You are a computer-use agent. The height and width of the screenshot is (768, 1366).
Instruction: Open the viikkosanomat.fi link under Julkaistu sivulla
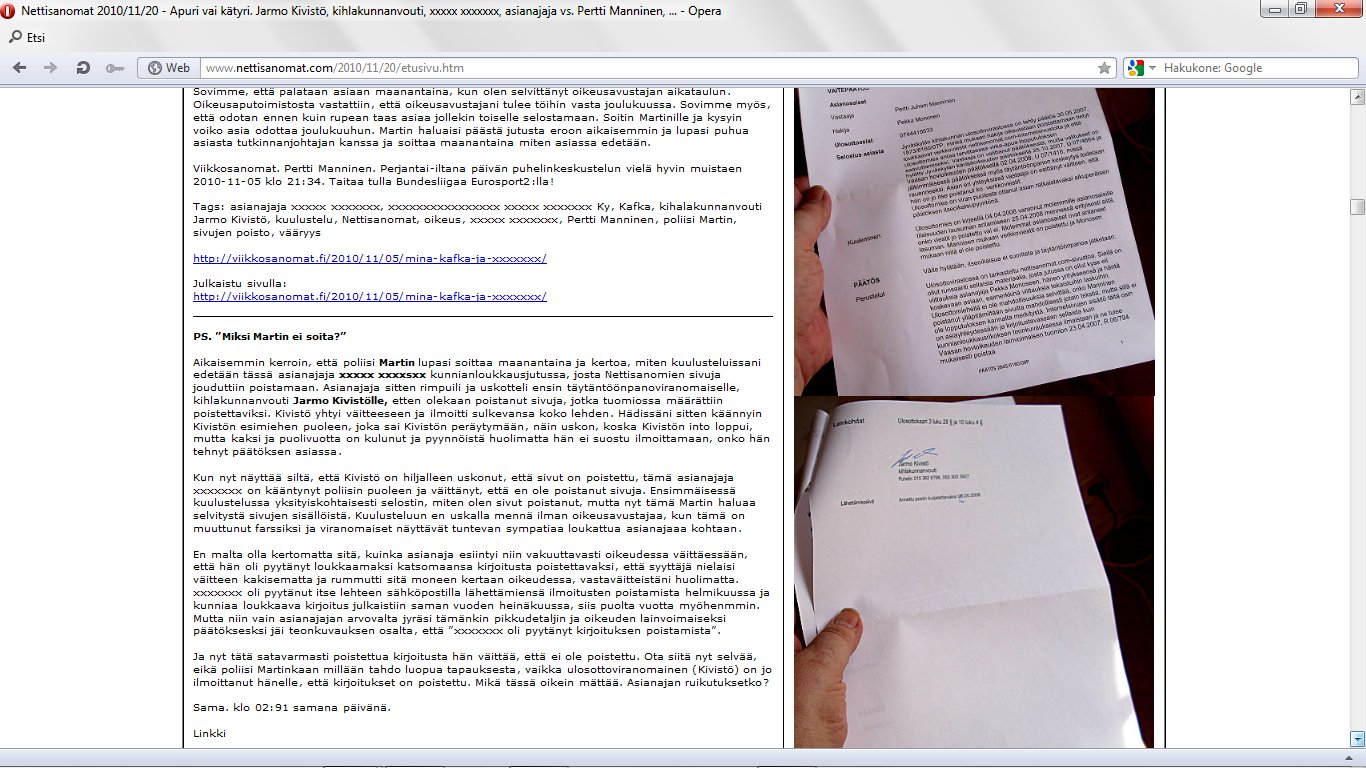(x=369, y=296)
